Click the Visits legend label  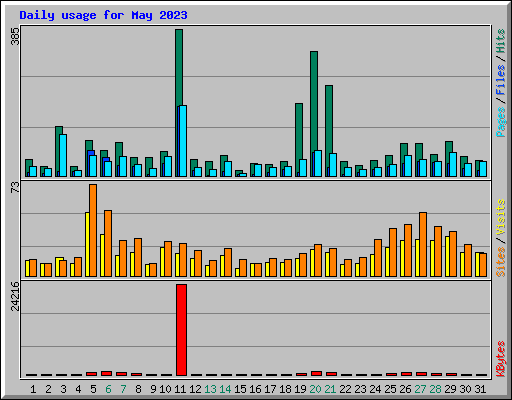pos(501,217)
